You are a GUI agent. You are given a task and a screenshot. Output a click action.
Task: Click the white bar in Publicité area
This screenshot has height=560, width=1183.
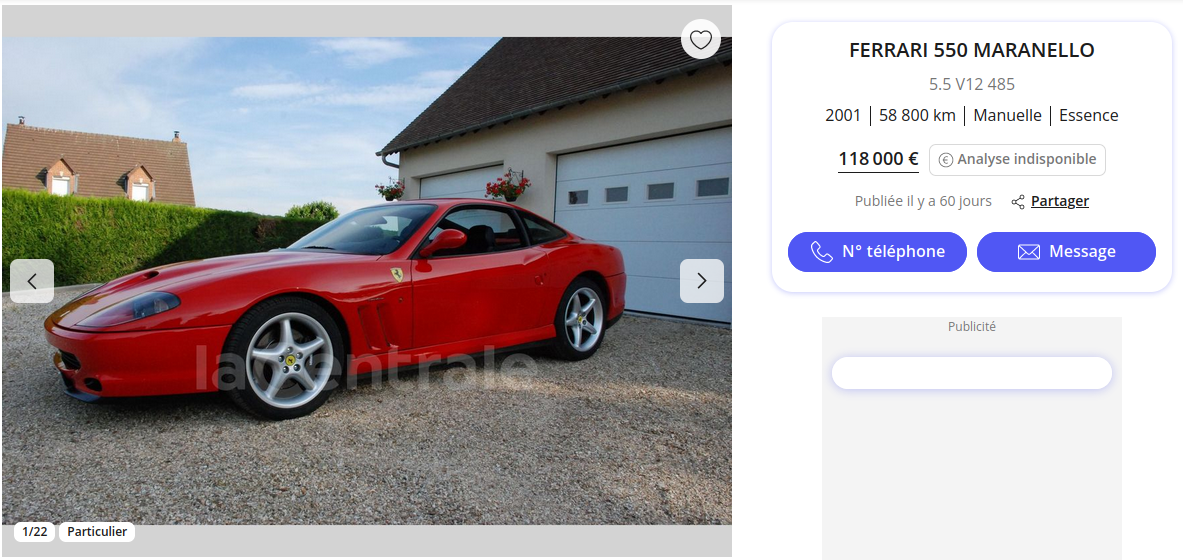[x=972, y=373]
